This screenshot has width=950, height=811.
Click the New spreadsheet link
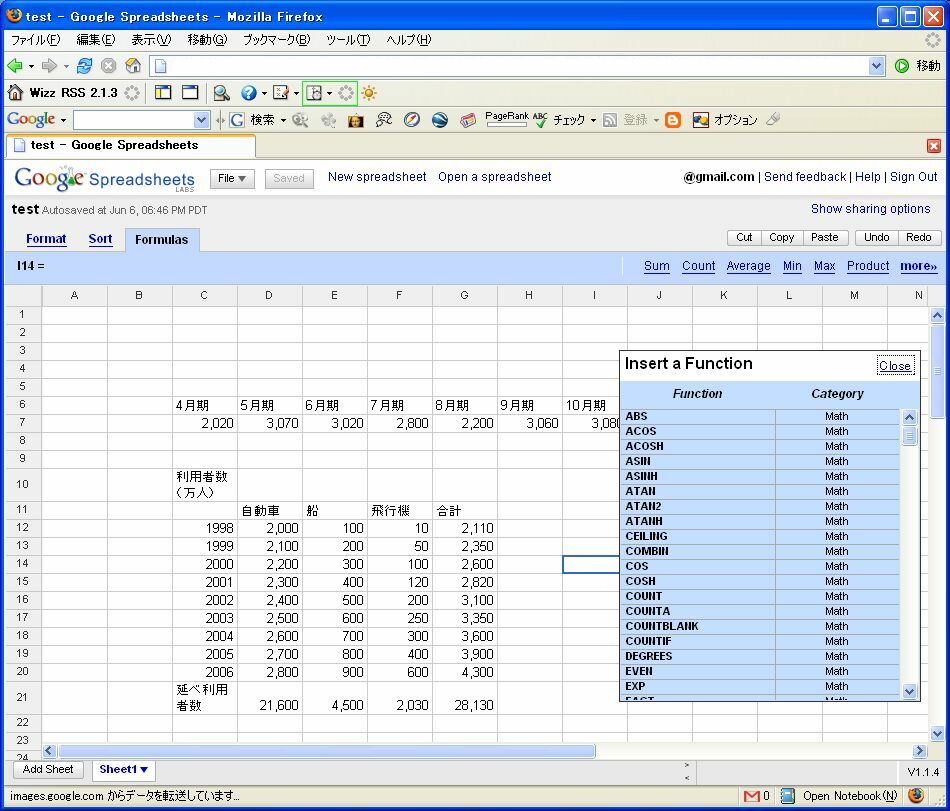[377, 177]
